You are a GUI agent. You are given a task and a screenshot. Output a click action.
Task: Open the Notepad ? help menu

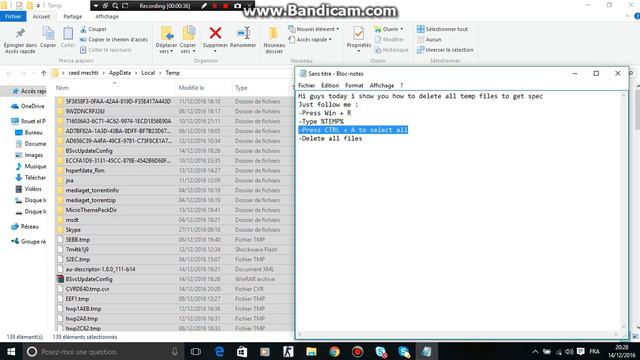(x=401, y=85)
